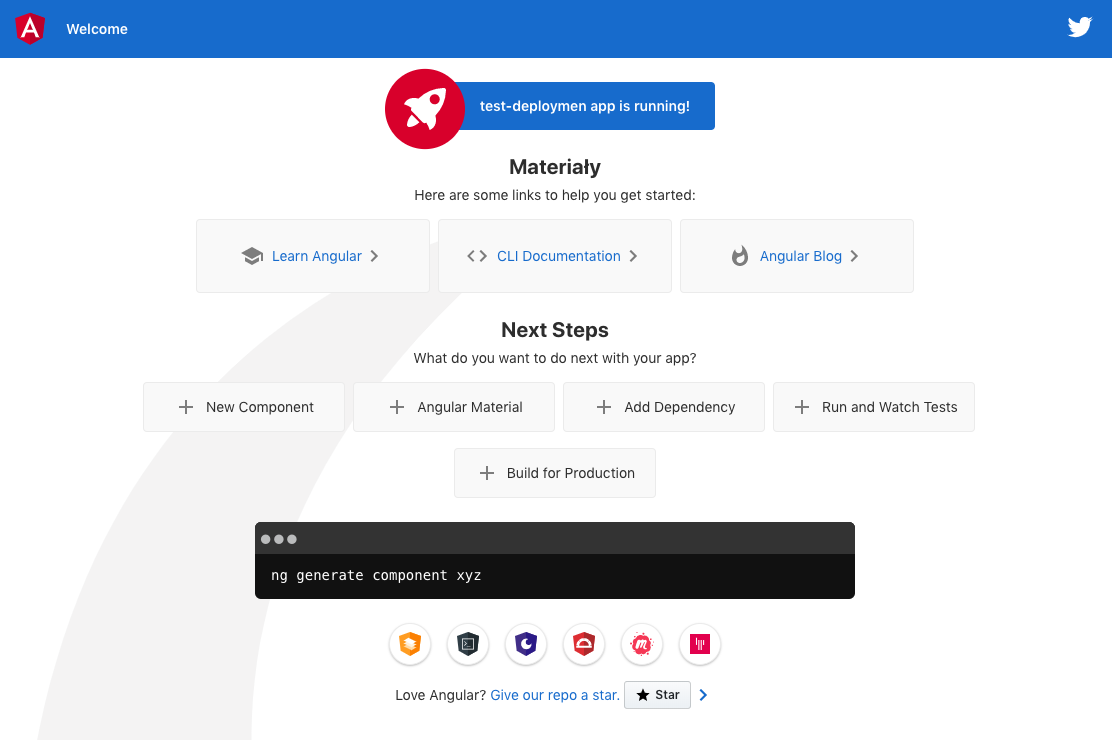Click the Welcome title in the toolbar
The width and height of the screenshot is (1112, 740).
coord(97,29)
